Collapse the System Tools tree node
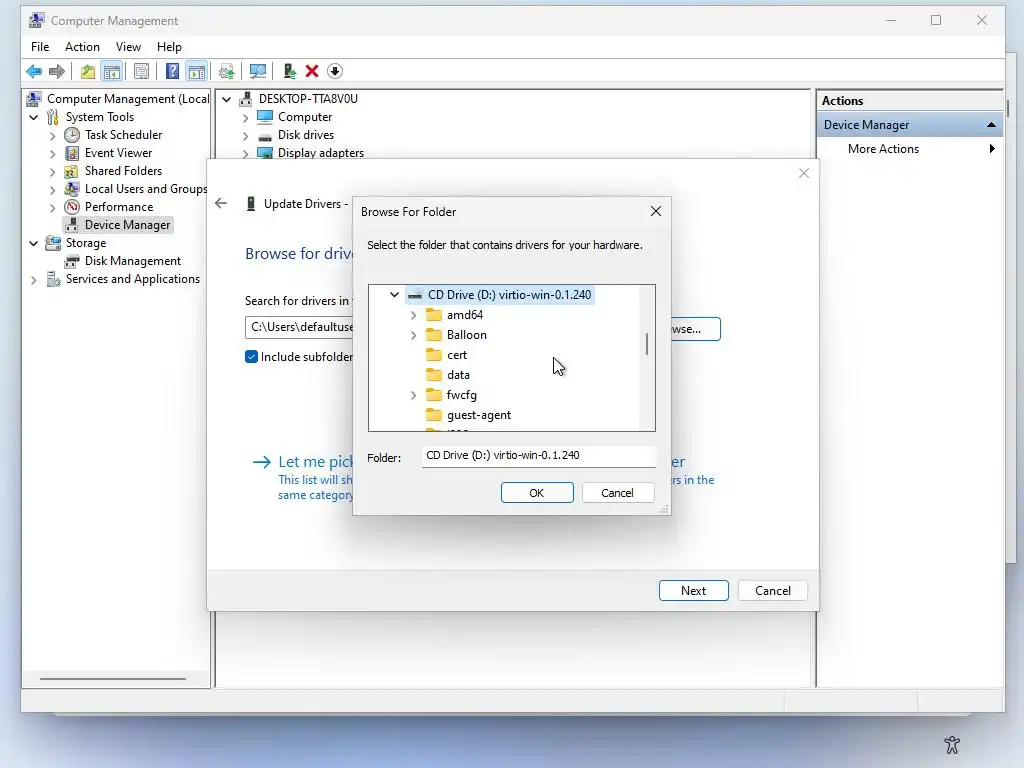Image resolution: width=1024 pixels, height=768 pixels. pos(34,118)
